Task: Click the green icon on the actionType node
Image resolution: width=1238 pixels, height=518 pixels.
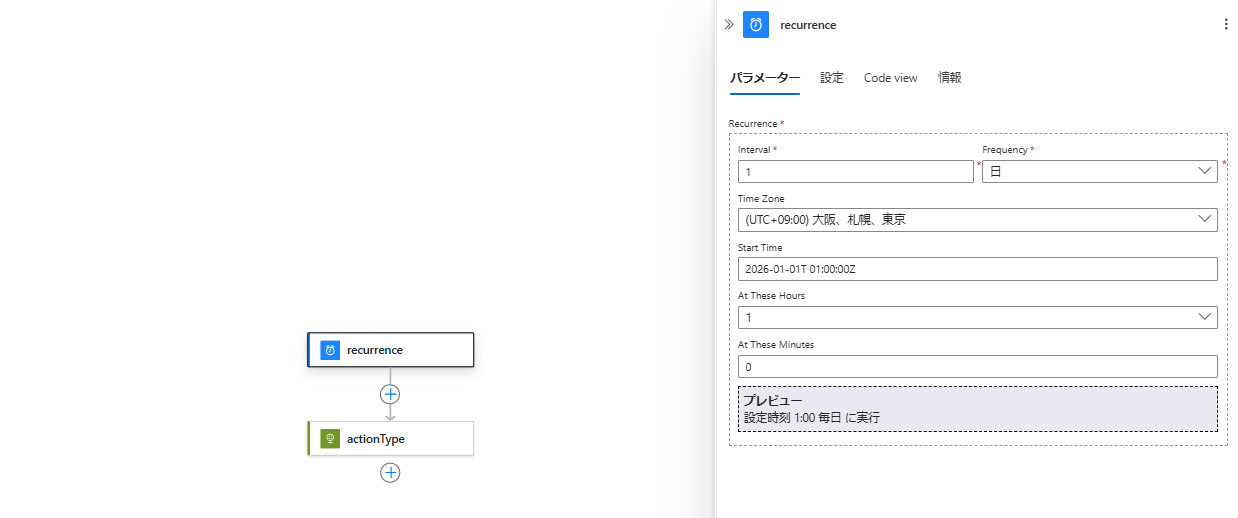Action: pos(330,438)
